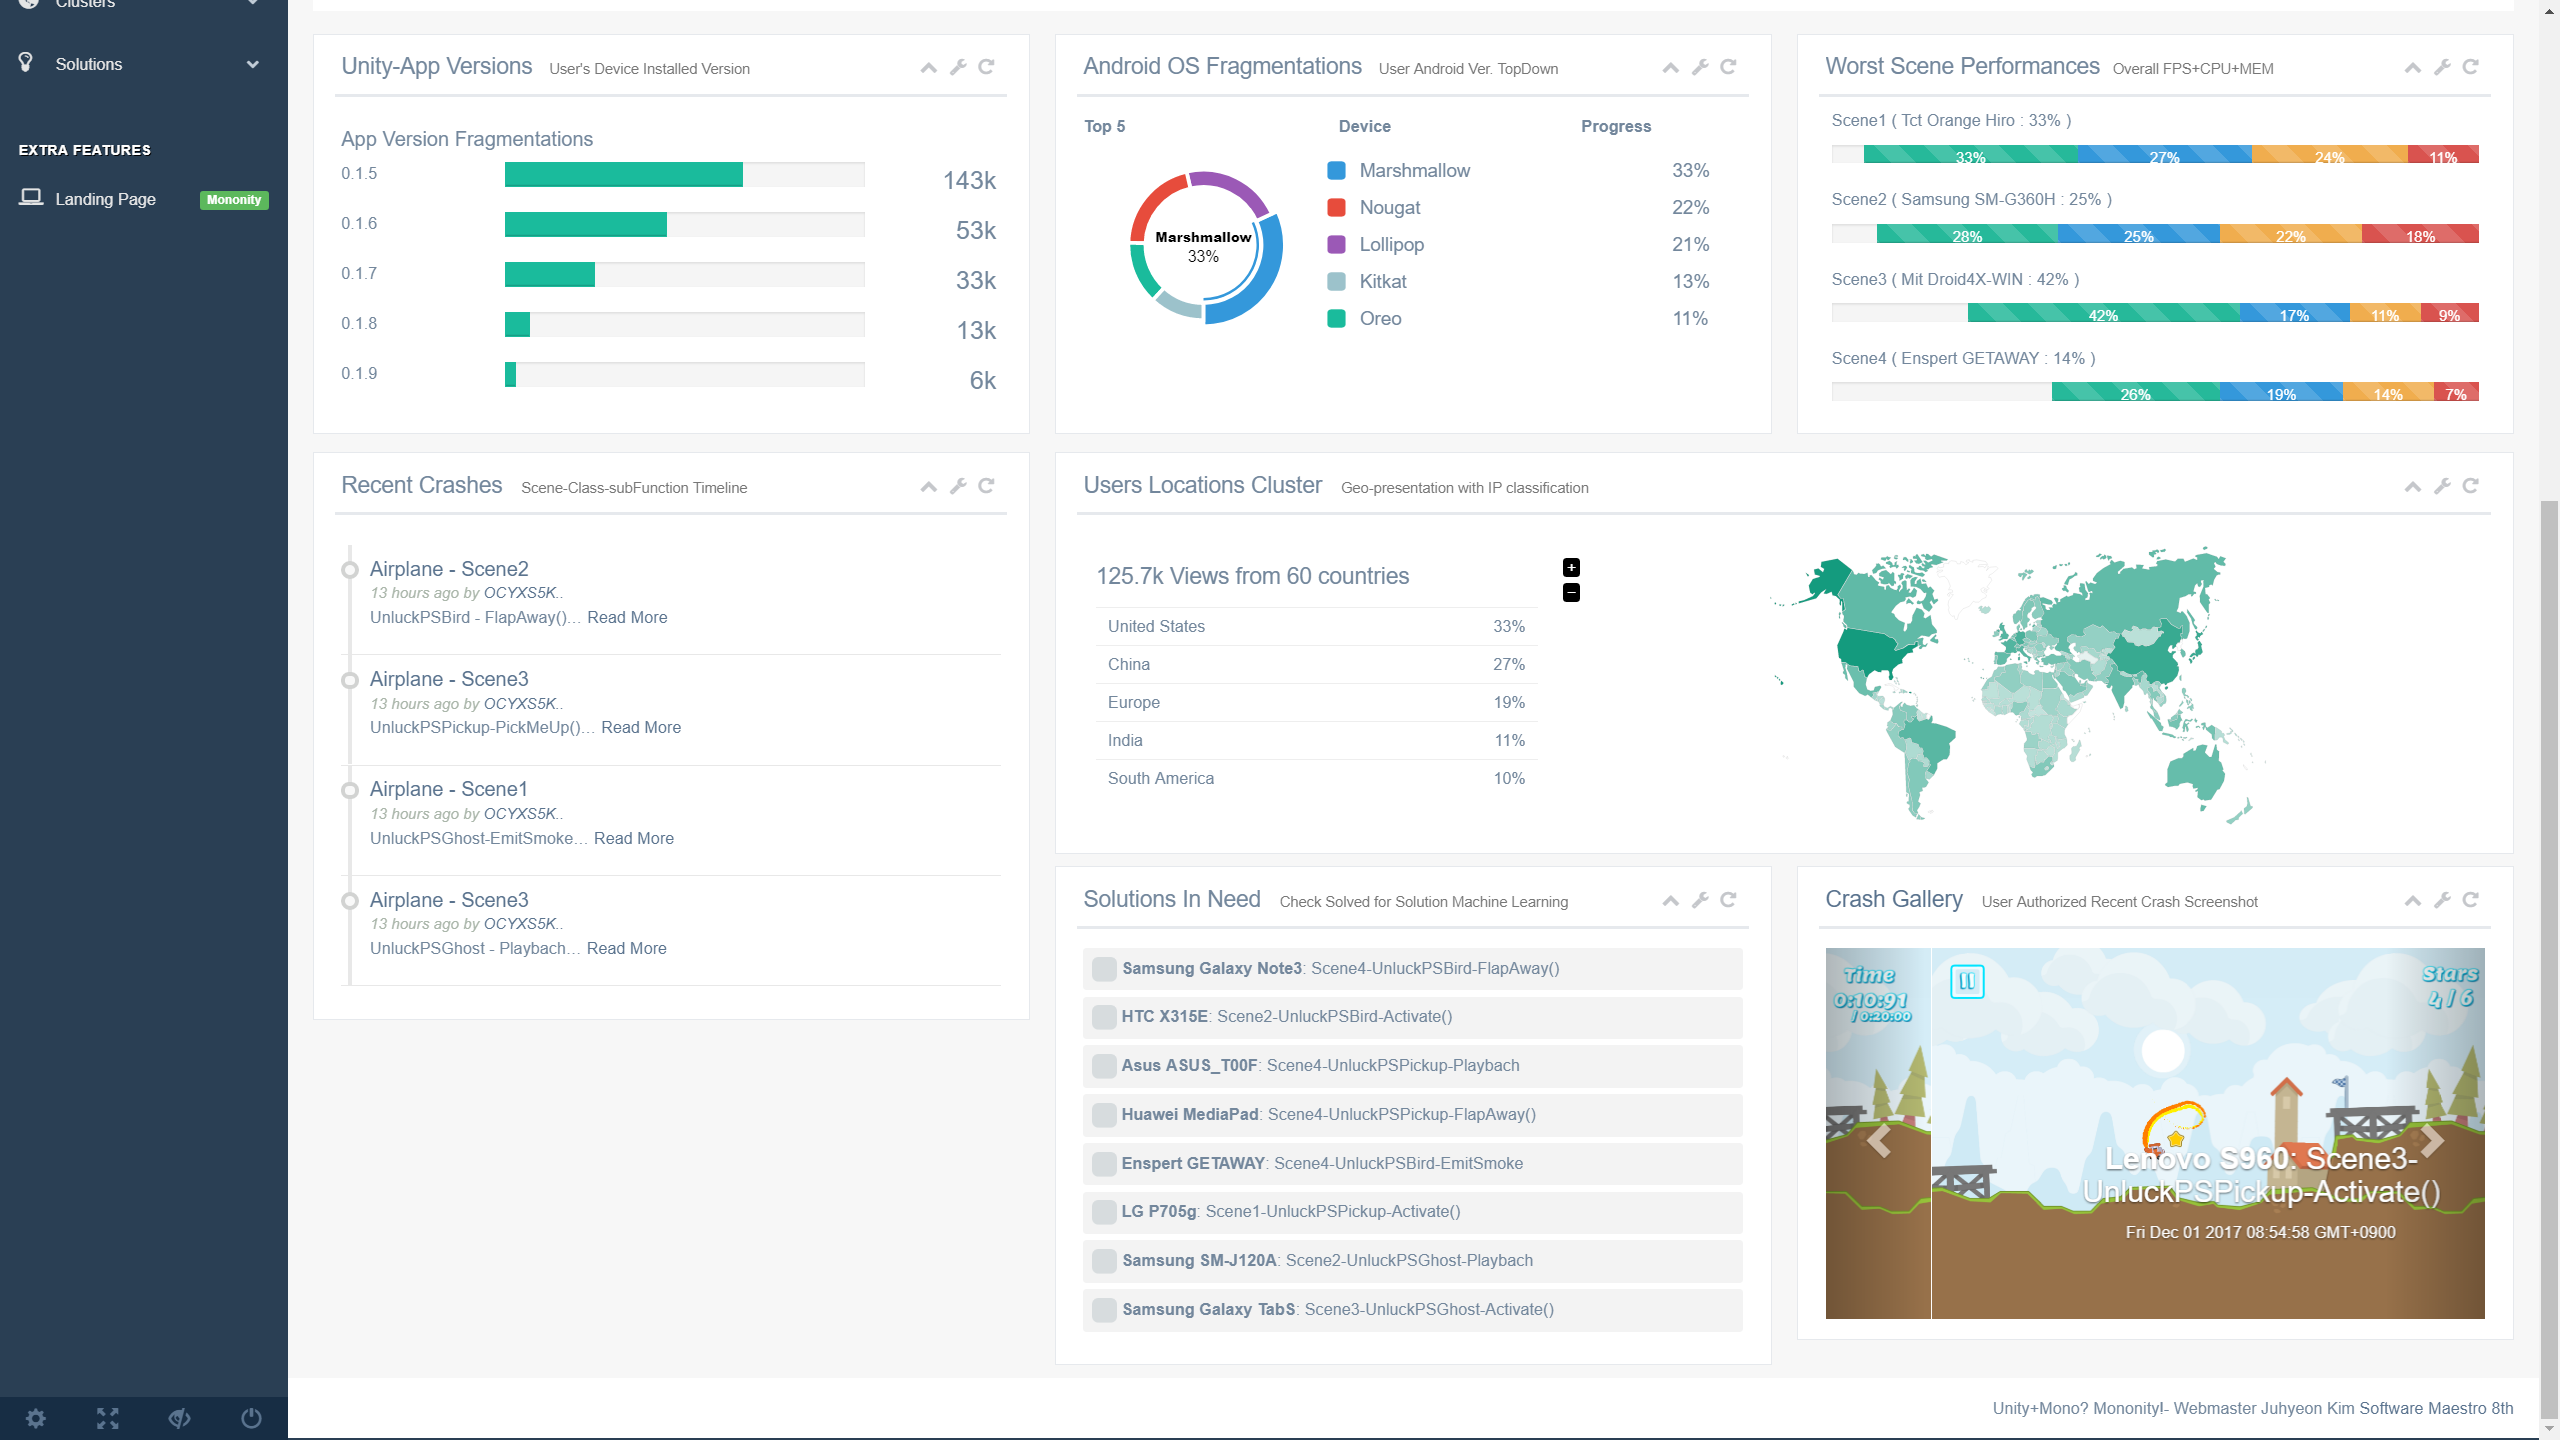Refresh Users Locations Cluster panel
The height and width of the screenshot is (1440, 2560).
[x=2470, y=486]
